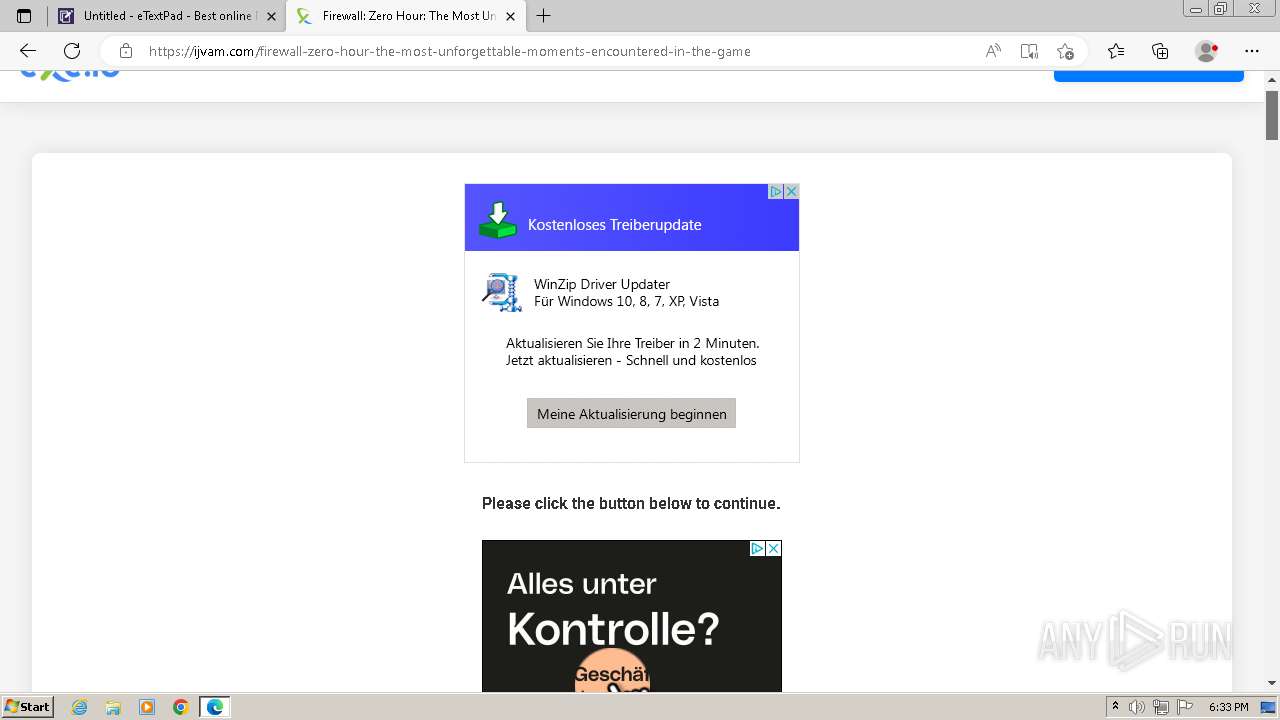Select the Firewall: Zero Hour tab
This screenshot has height=720, width=1280.
(405, 16)
